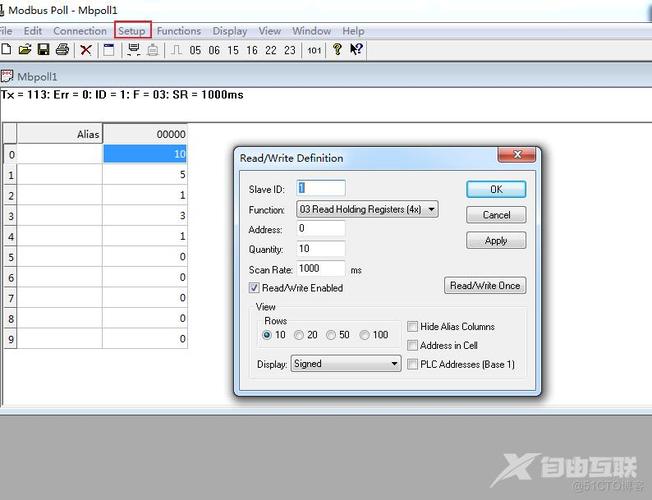
Task: Click the Apply button
Action: tap(496, 240)
